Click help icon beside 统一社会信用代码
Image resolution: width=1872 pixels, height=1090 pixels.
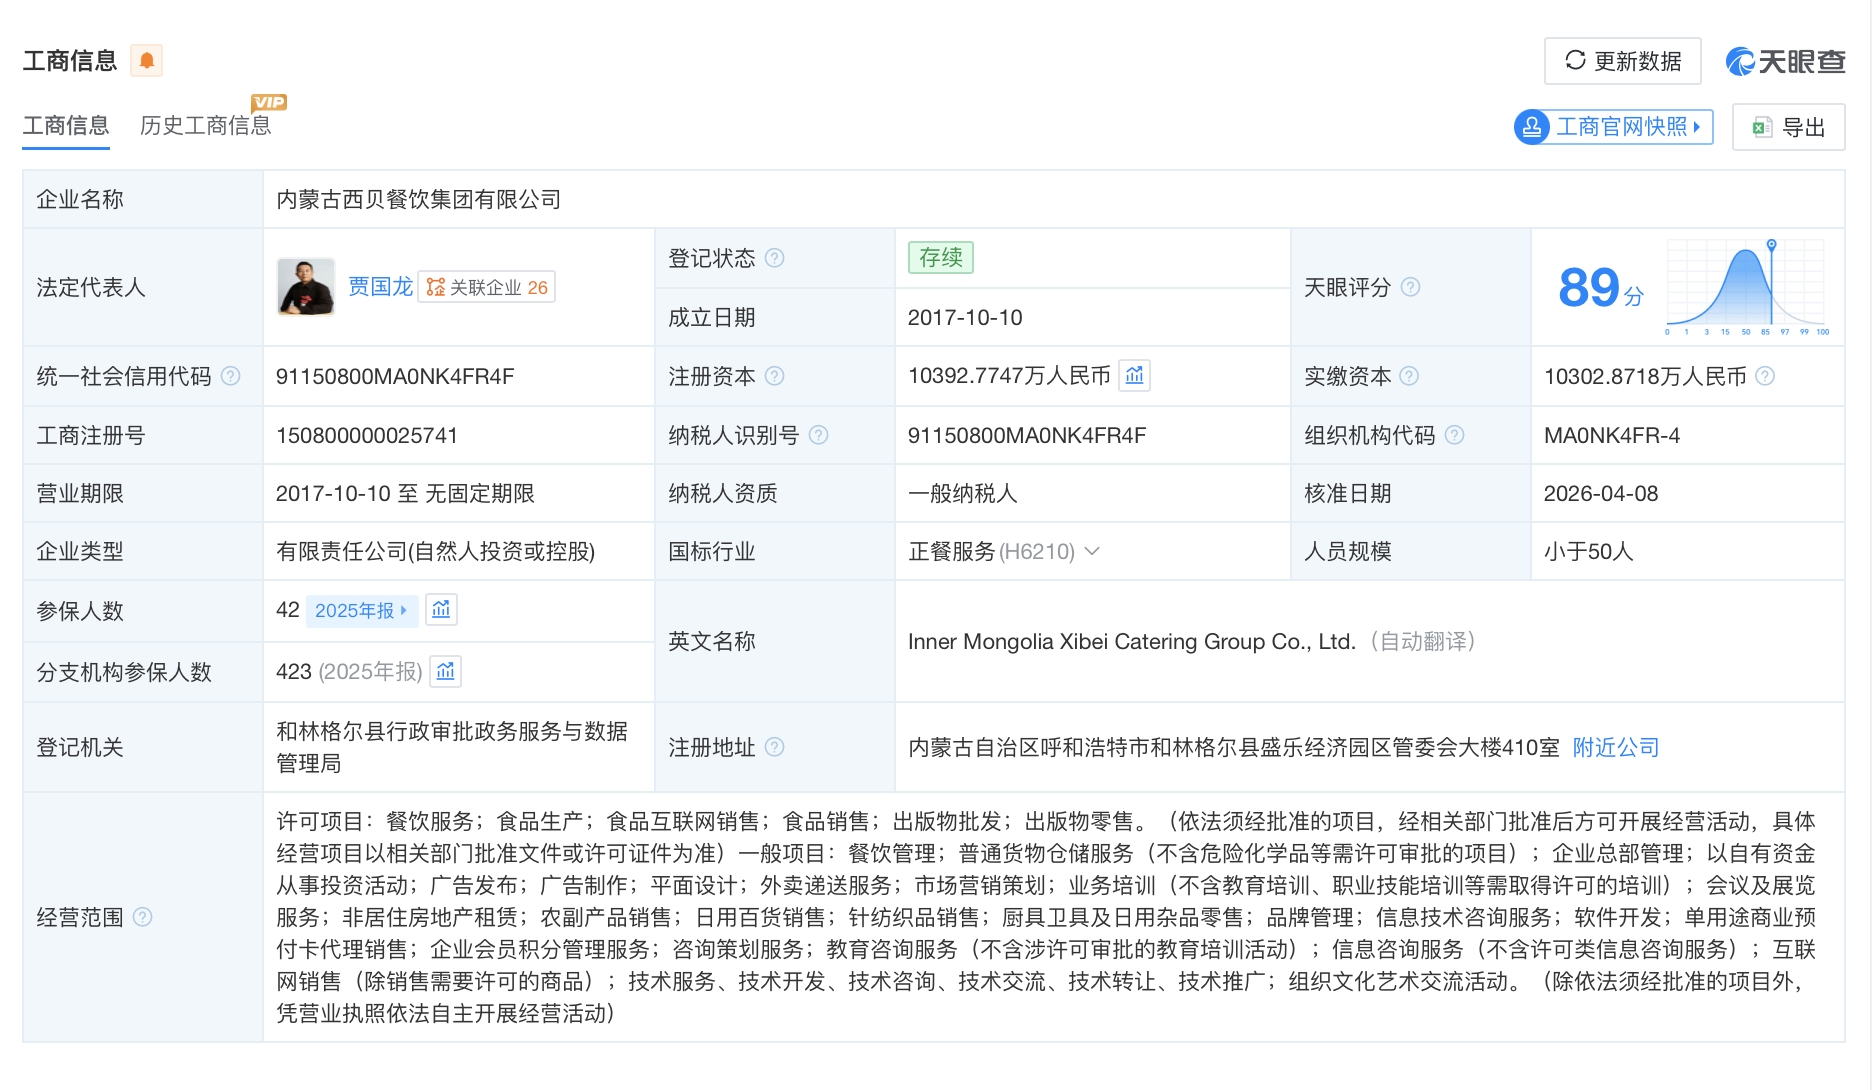pyautogui.click(x=230, y=376)
